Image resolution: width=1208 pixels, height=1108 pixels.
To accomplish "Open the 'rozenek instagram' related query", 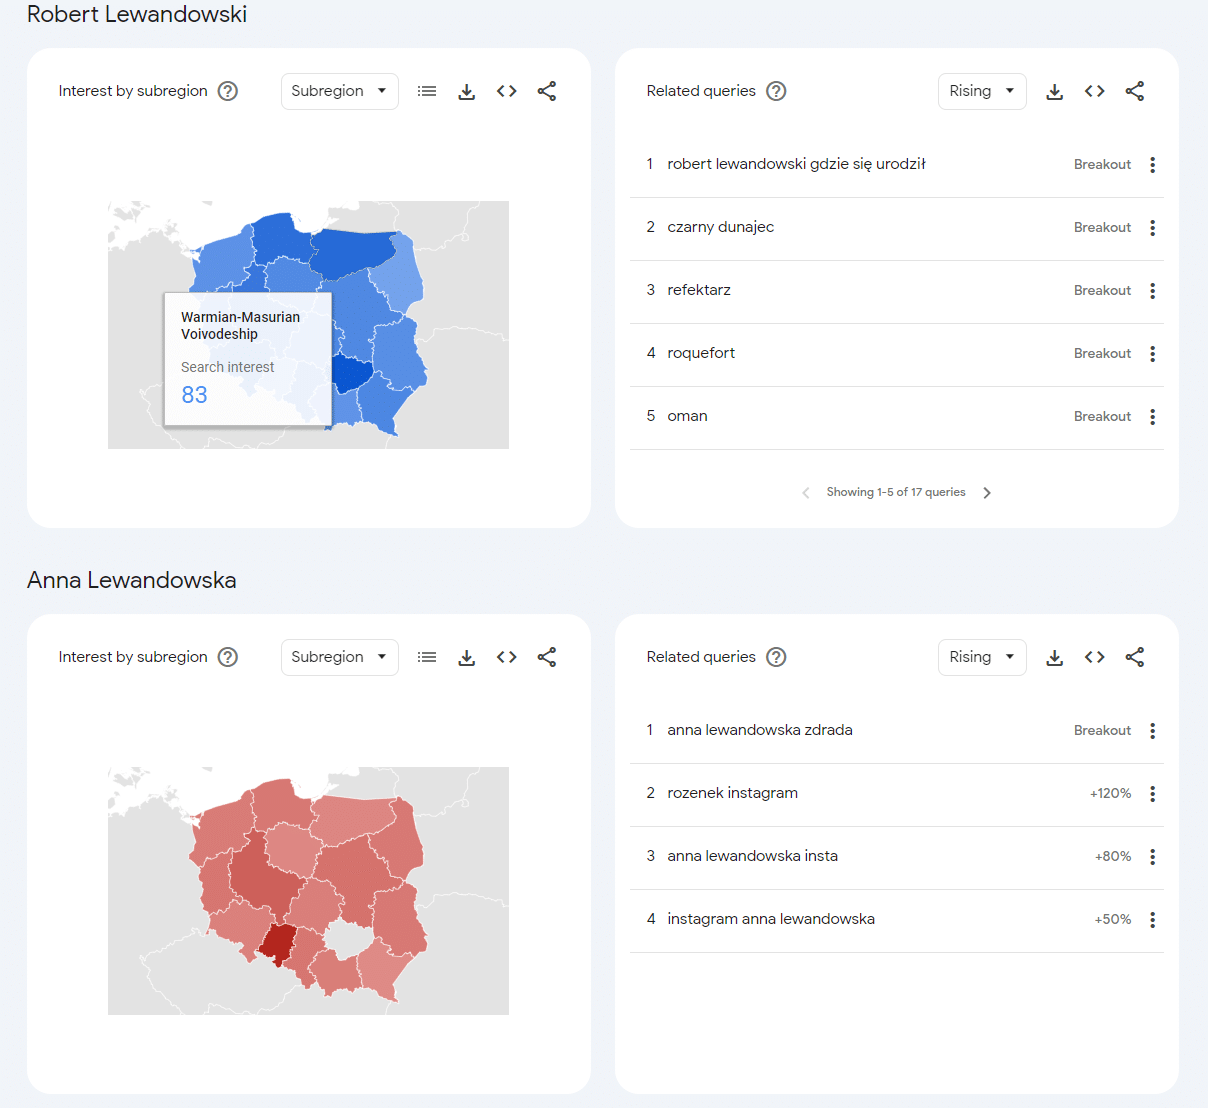I will 732,793.
